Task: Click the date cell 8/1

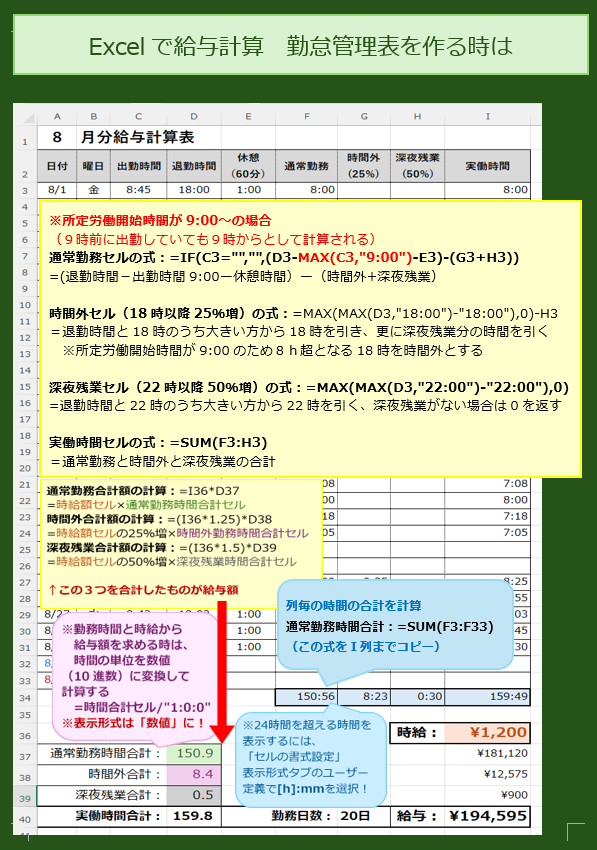Action: pyautogui.click(x=57, y=190)
